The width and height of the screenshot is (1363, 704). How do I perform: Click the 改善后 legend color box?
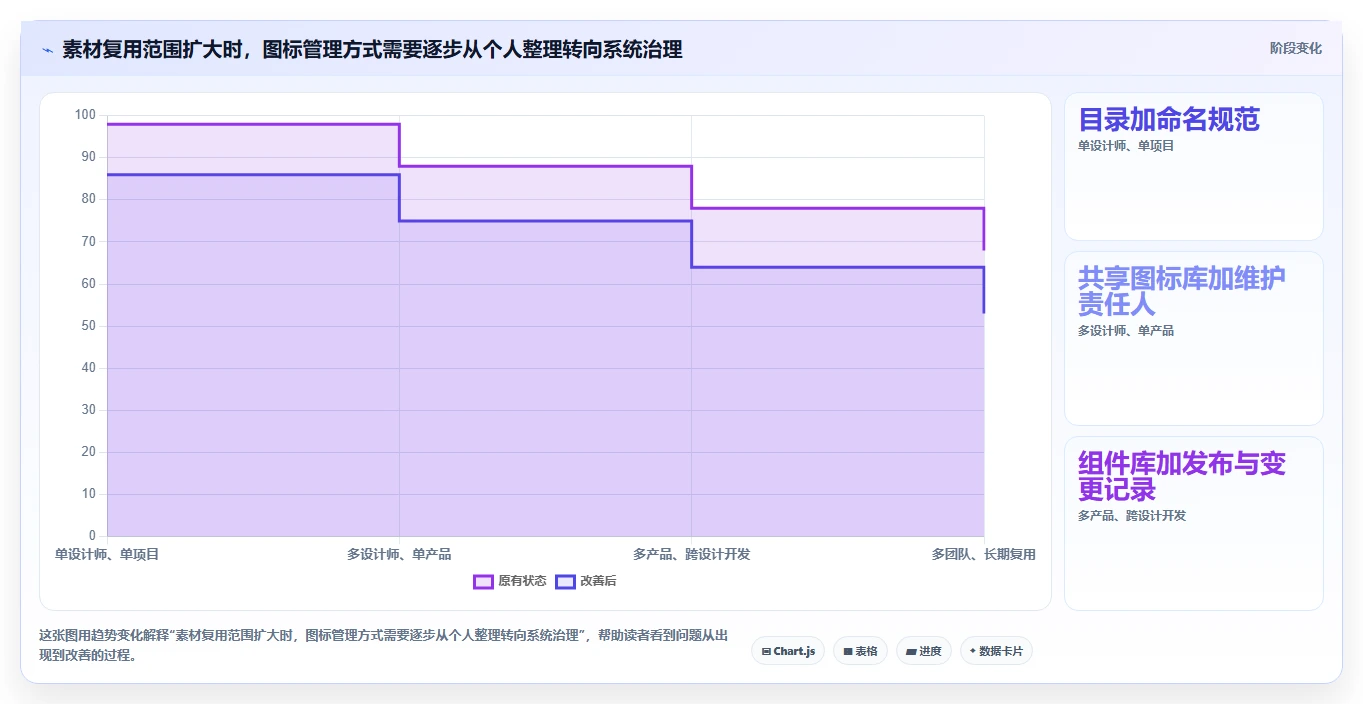tap(565, 581)
